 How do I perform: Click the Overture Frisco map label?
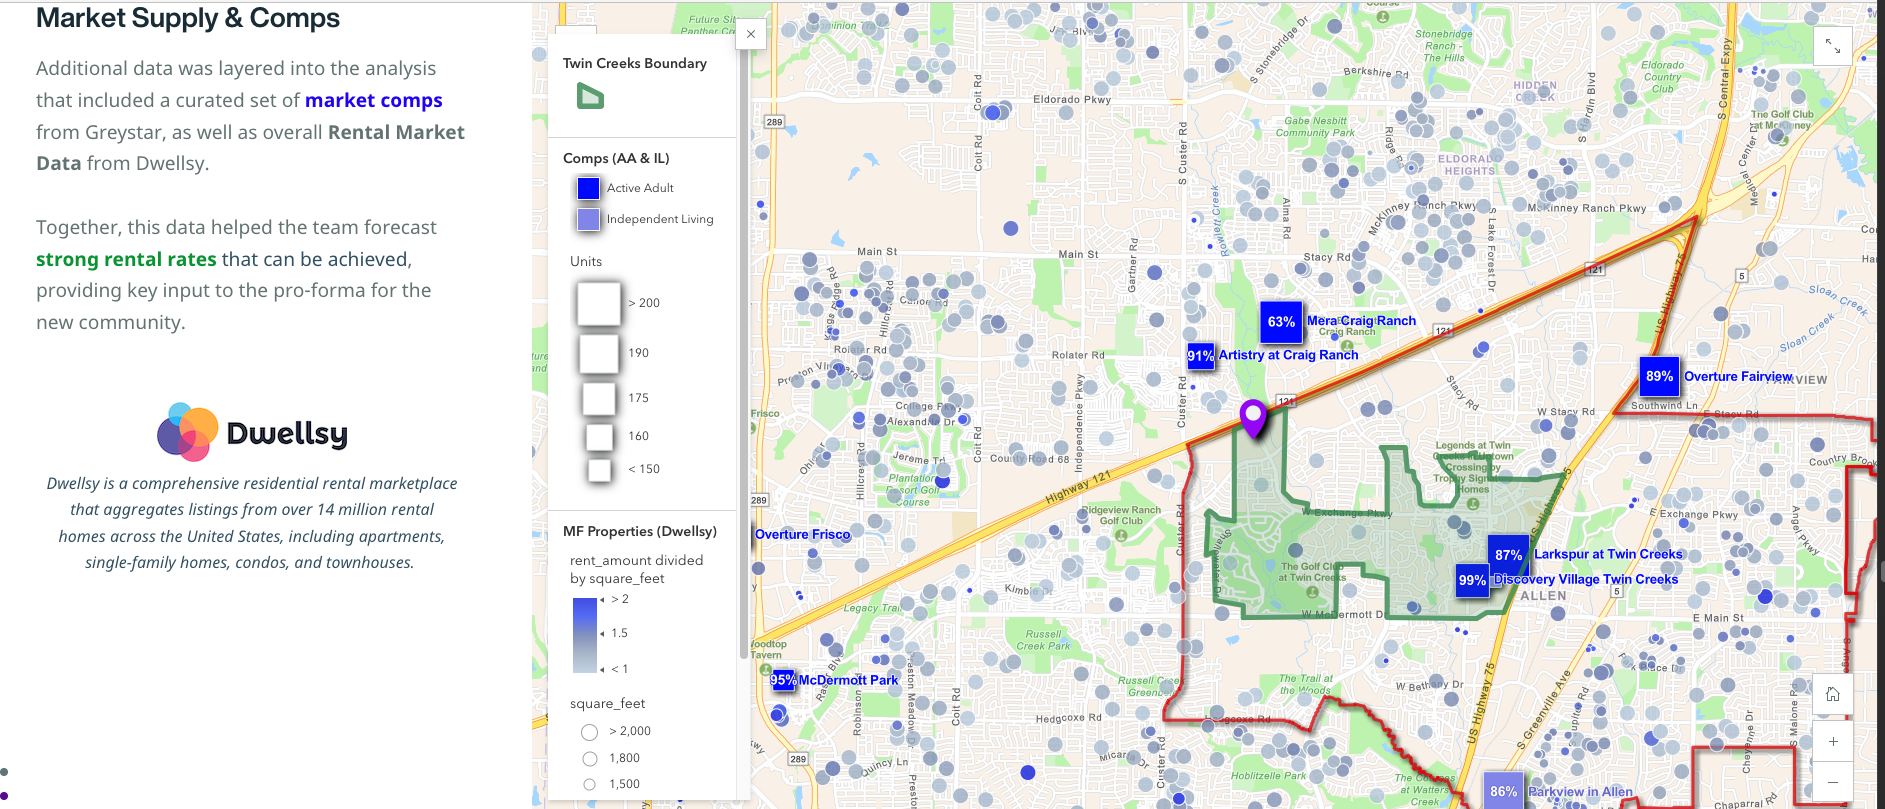point(802,534)
